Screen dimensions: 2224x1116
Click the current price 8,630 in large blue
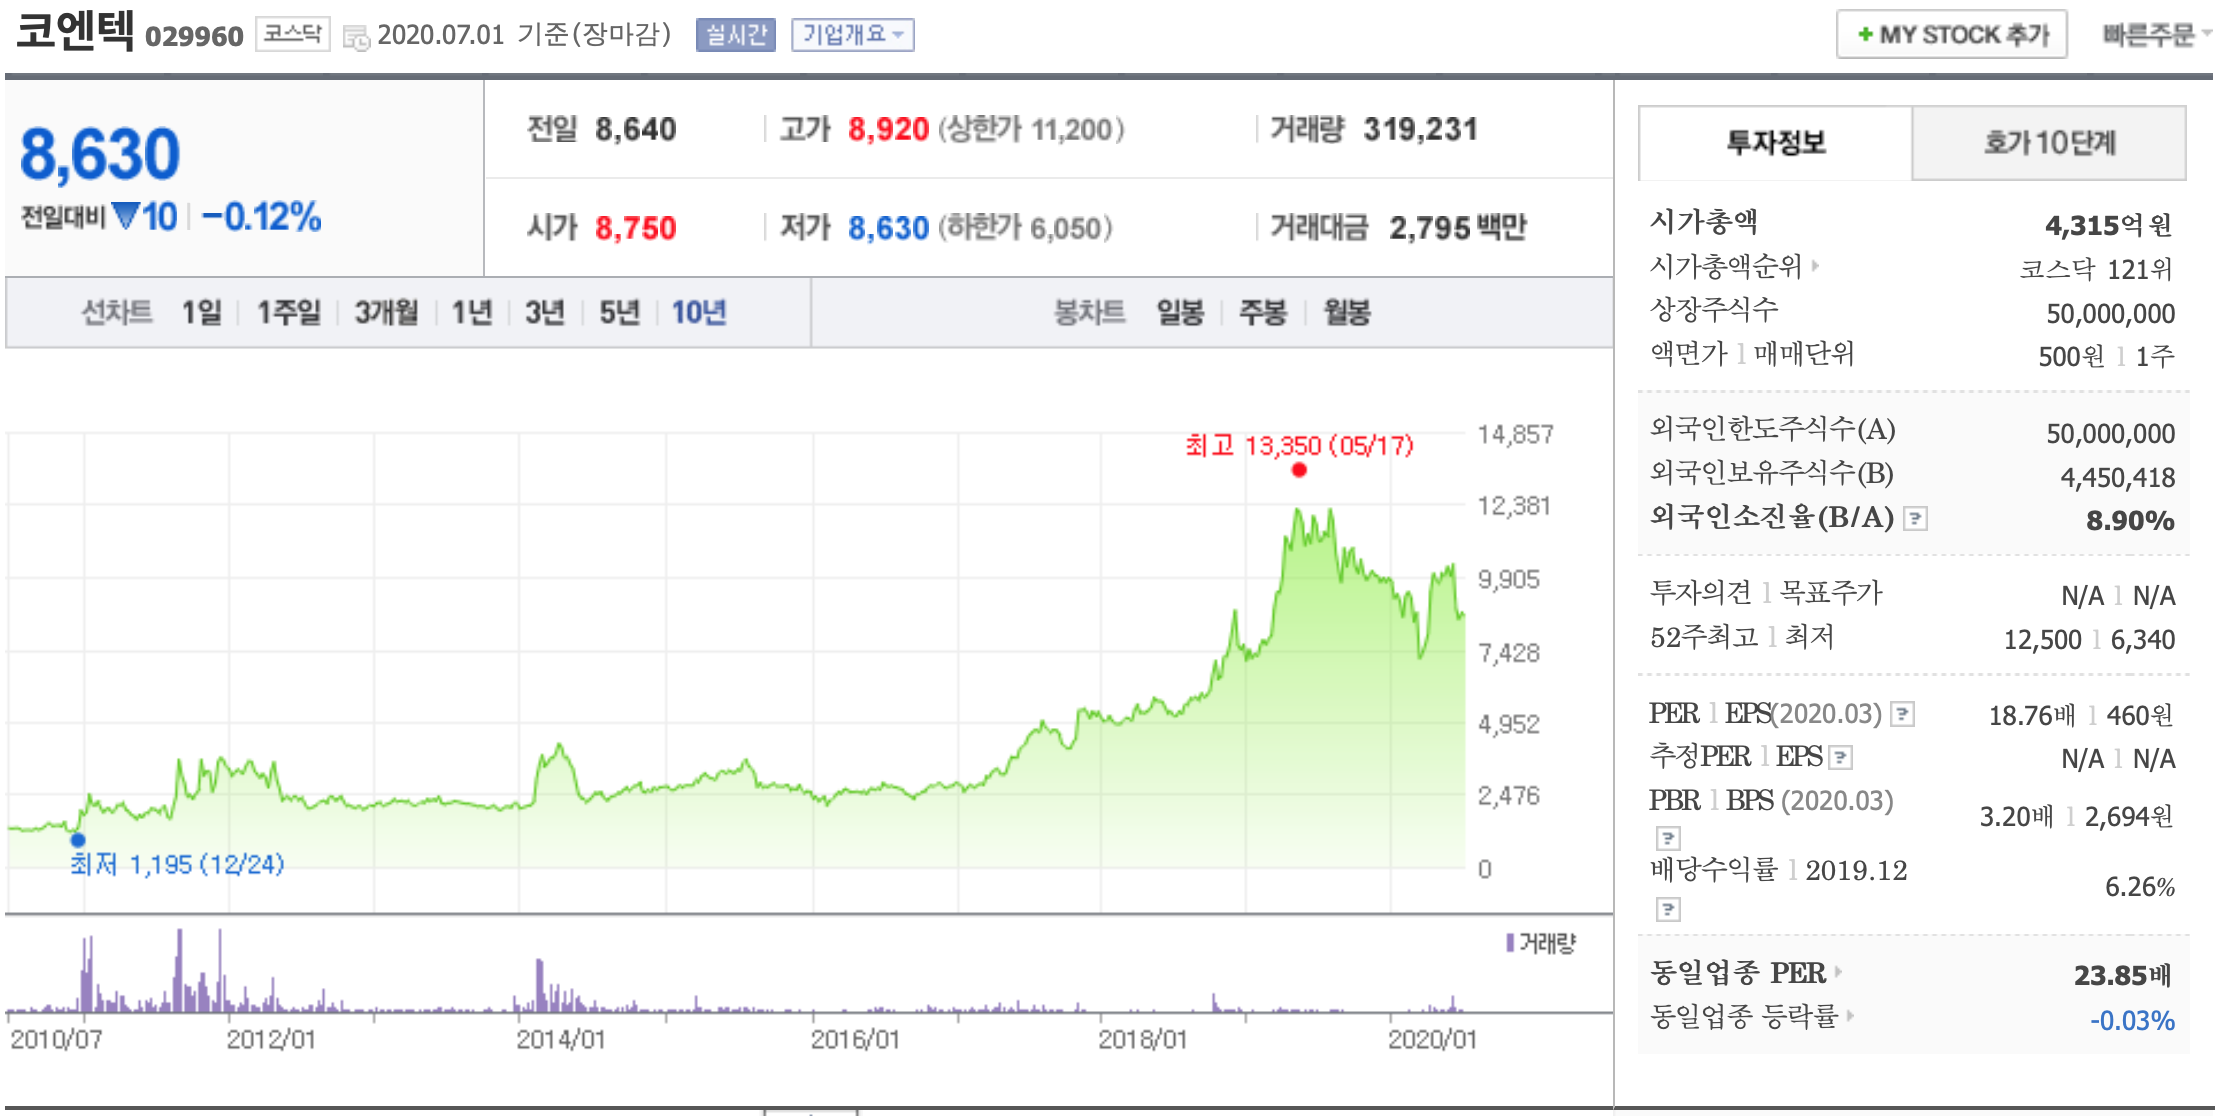click(x=100, y=154)
